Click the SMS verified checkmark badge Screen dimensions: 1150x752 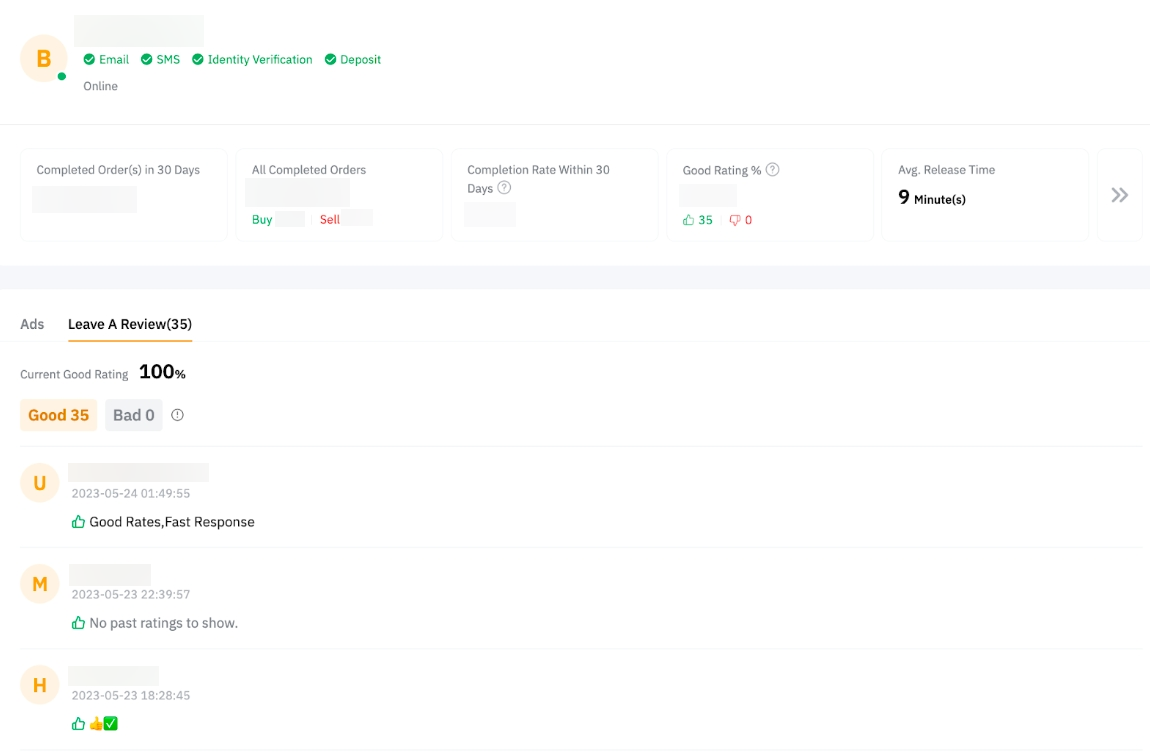pyautogui.click(x=160, y=60)
